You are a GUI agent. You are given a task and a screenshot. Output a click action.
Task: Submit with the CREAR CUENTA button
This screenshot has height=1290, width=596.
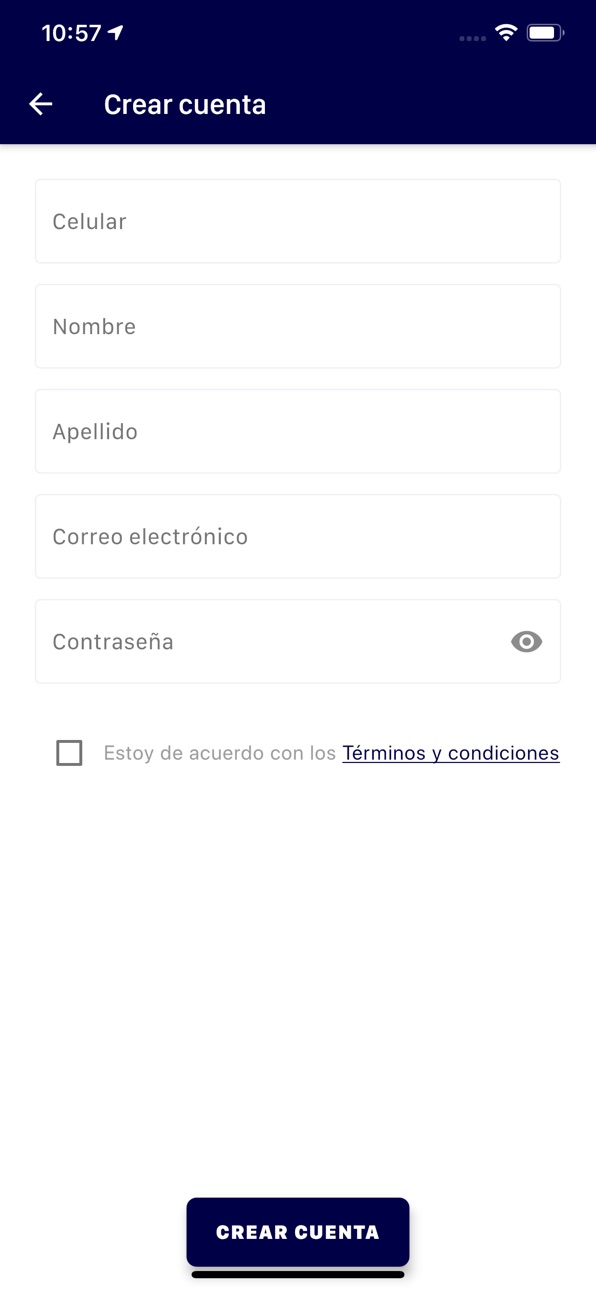[298, 1232]
